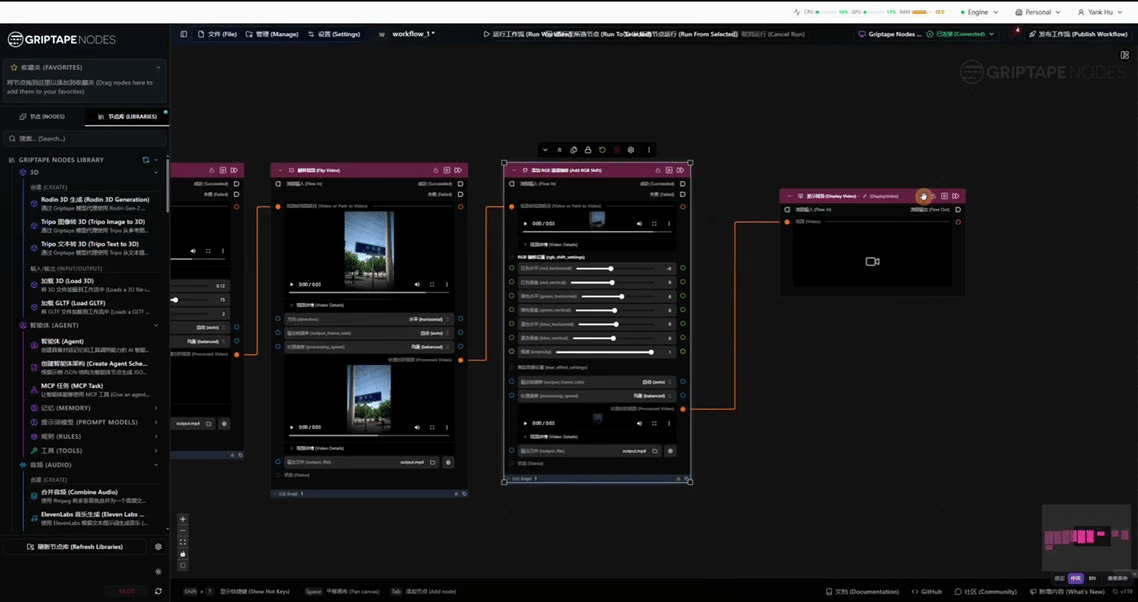This screenshot has height=602, width=1138.
Task: Expand the 提示词模型 (Prompt Models) category
Action: point(156,423)
